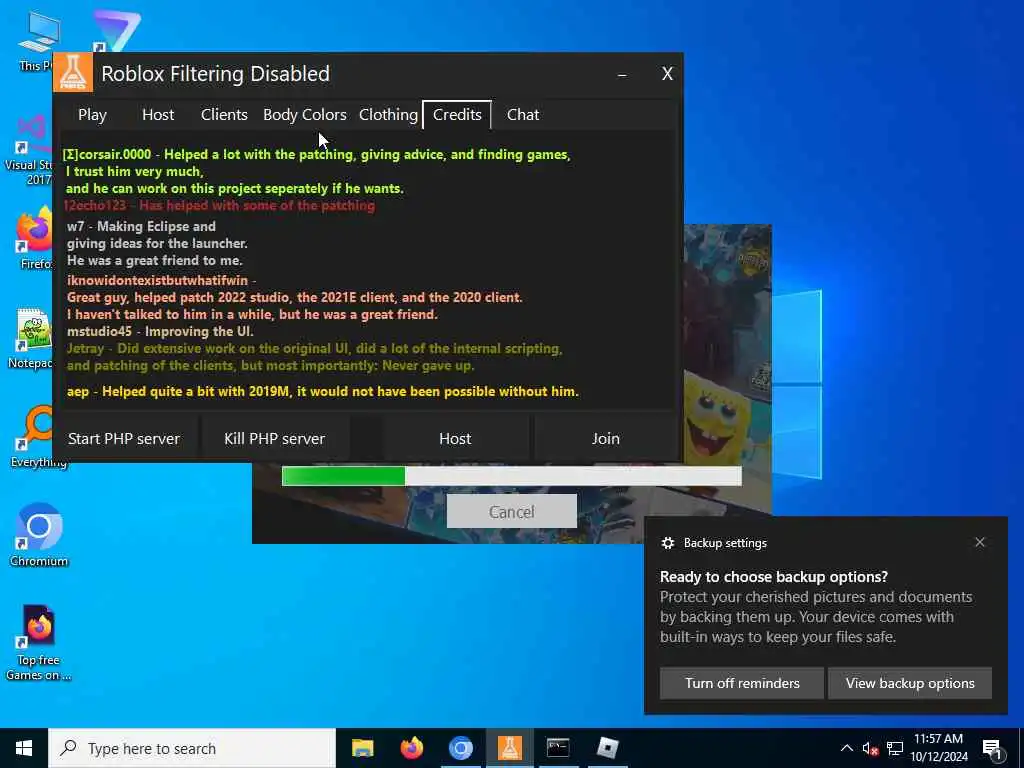
Task: Click Turn off reminders in notification
Action: click(742, 683)
